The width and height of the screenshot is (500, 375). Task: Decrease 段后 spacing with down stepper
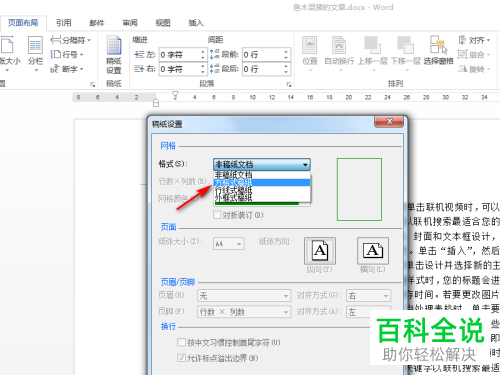286,72
